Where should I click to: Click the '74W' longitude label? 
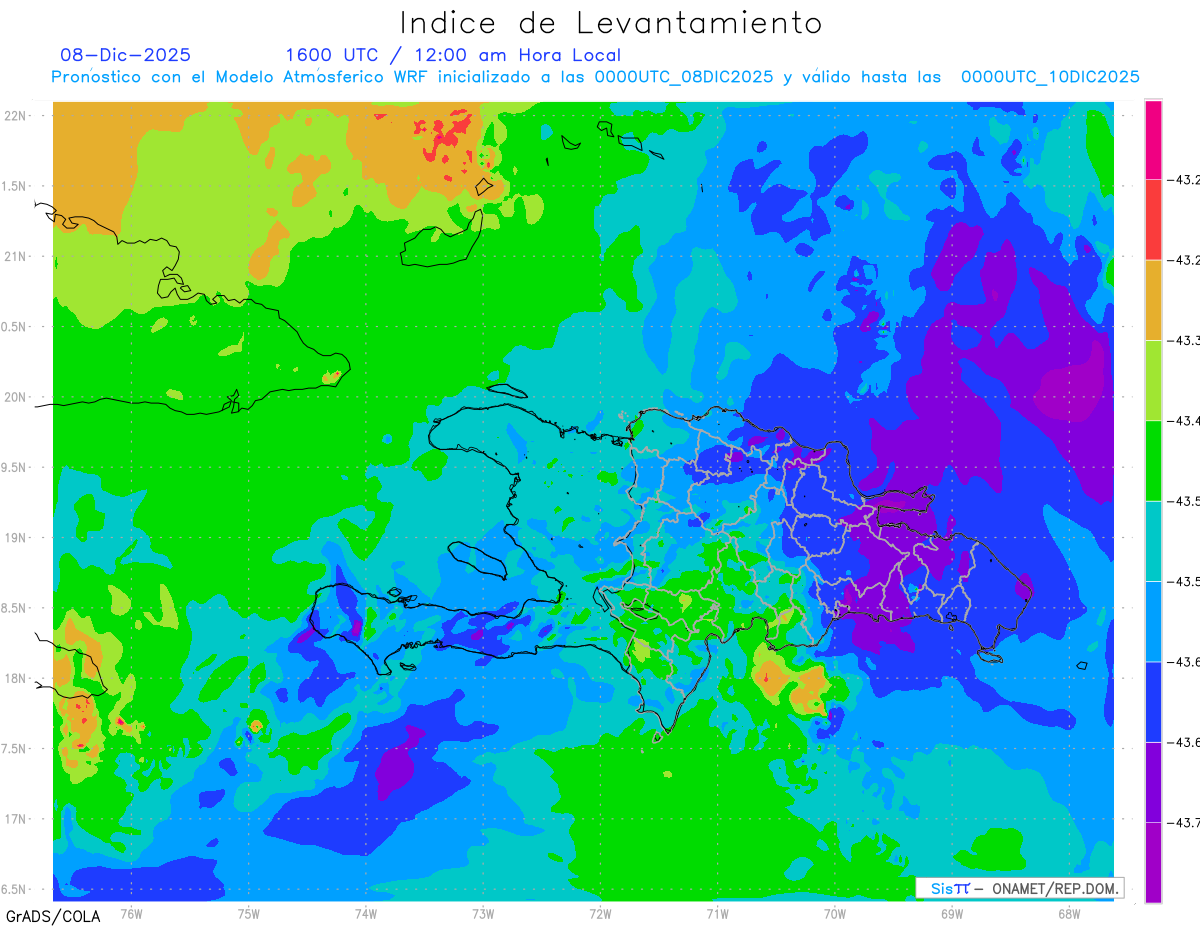pos(366,913)
